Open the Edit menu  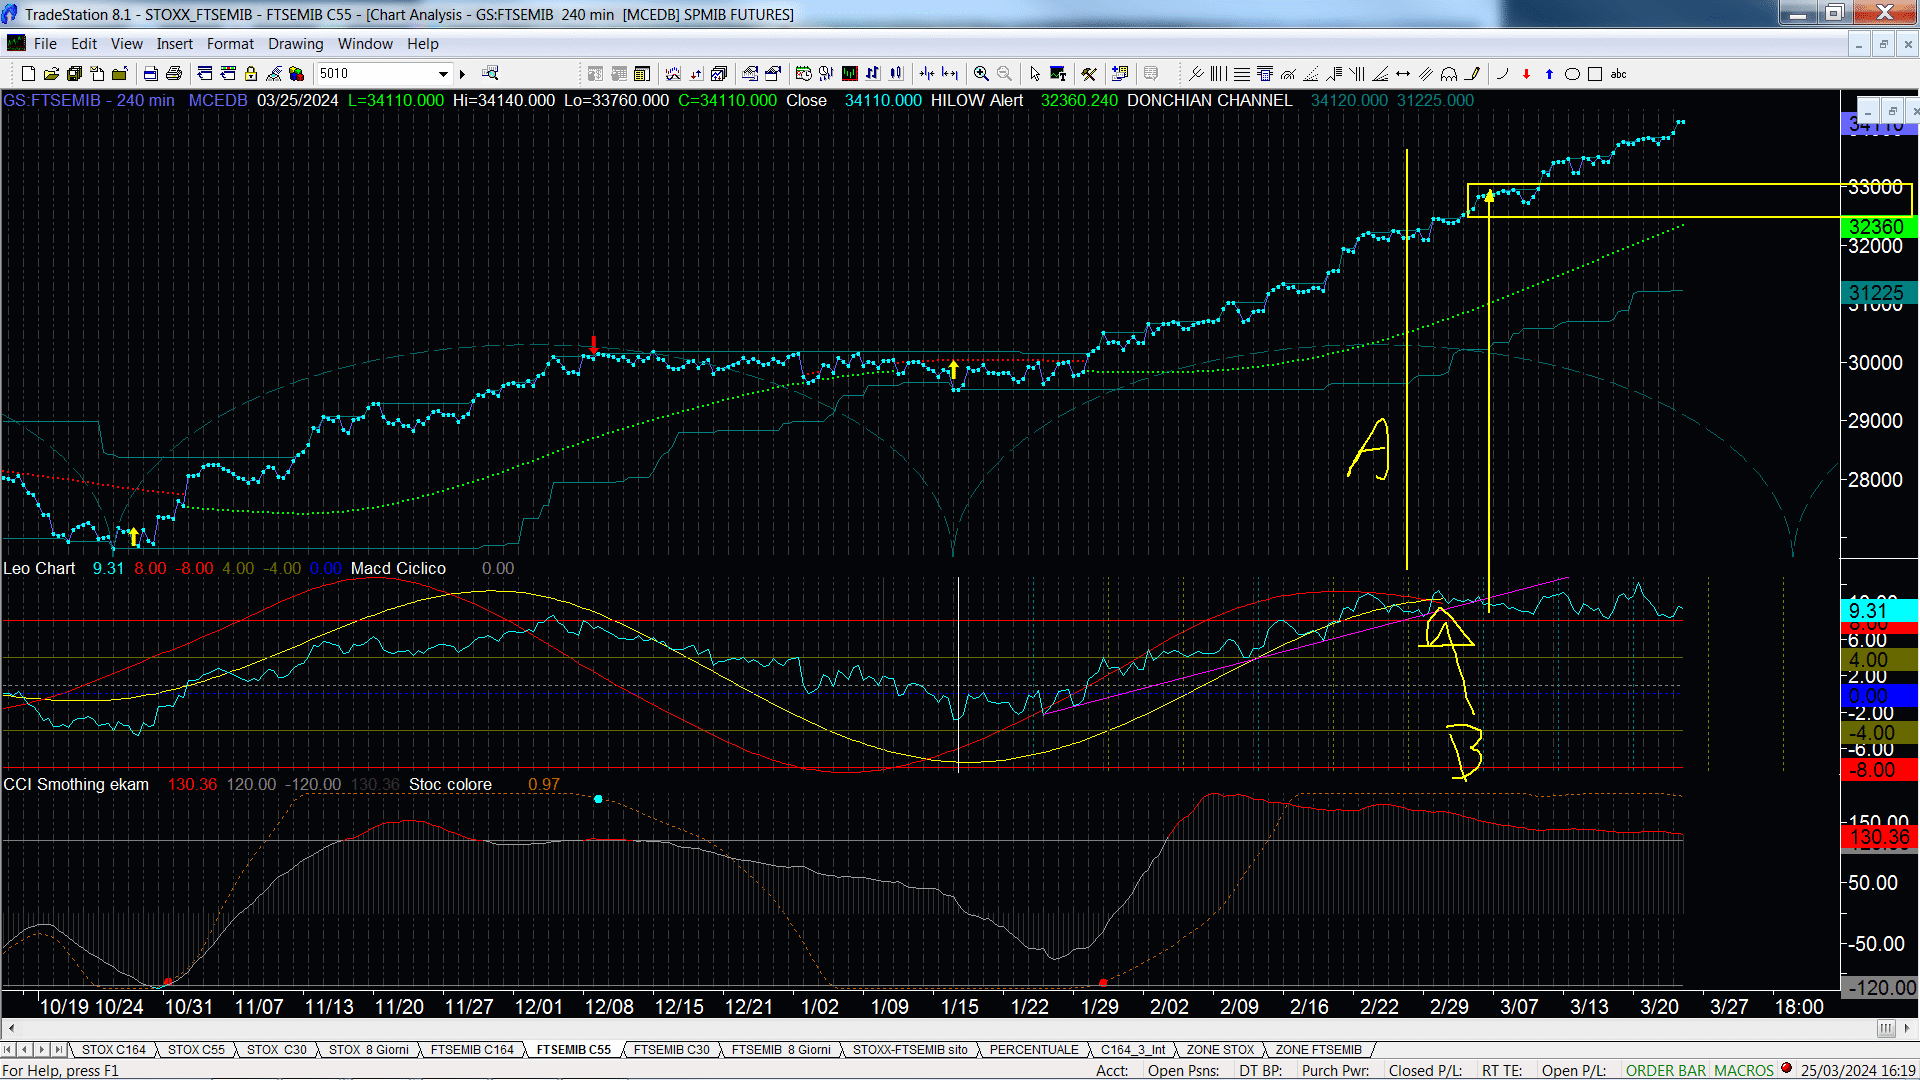point(84,44)
